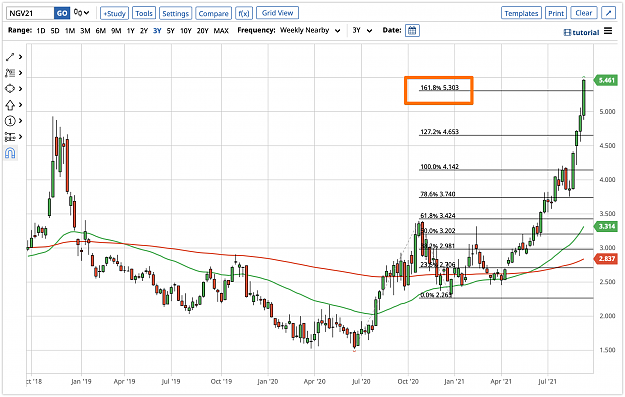
Task: Toggle the magnet snap tool
Action: coord(10,153)
